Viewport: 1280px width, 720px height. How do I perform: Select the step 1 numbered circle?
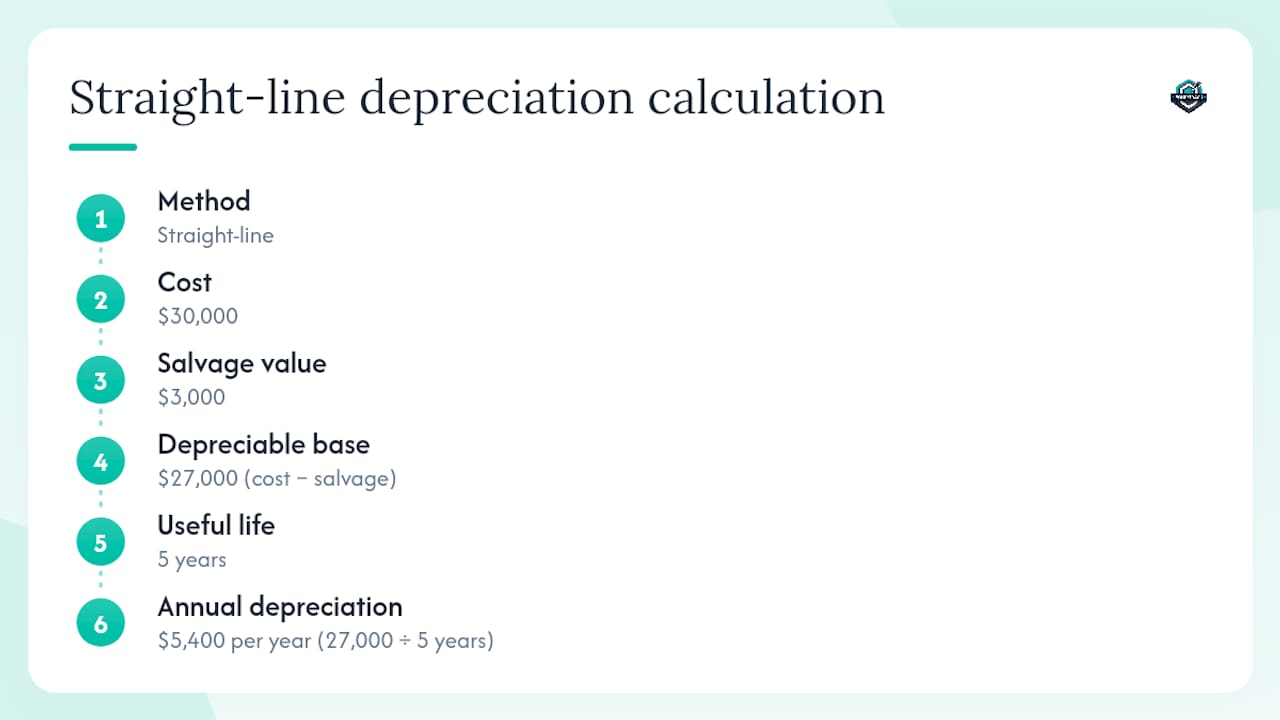(x=101, y=218)
